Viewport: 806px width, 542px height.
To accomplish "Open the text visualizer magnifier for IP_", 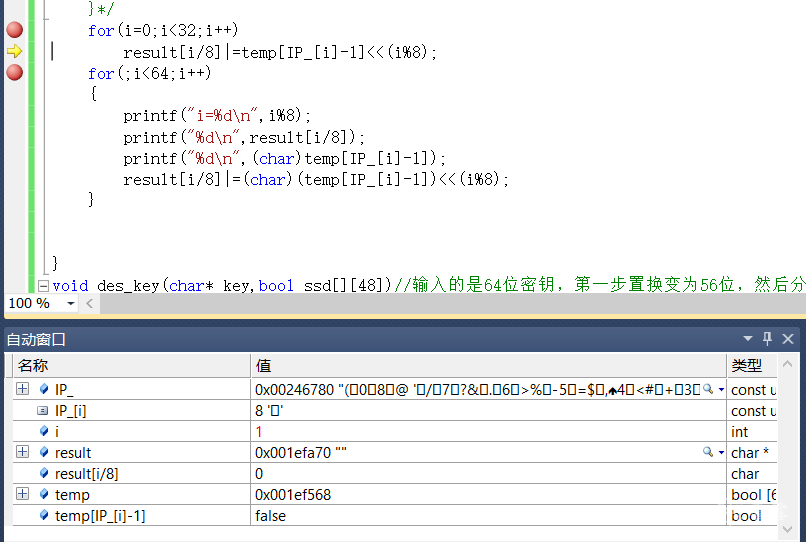I will pyautogui.click(x=707, y=389).
